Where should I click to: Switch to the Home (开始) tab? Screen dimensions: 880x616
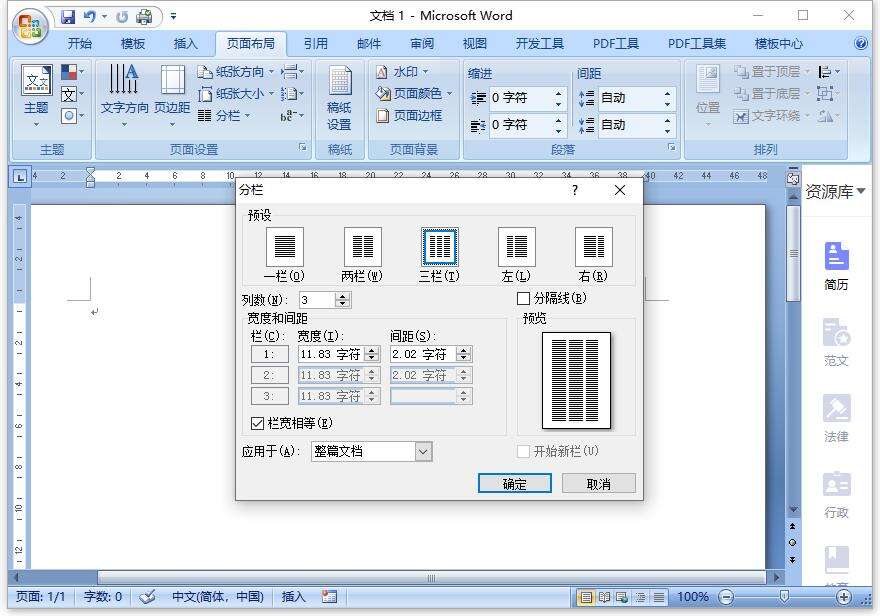(x=80, y=44)
